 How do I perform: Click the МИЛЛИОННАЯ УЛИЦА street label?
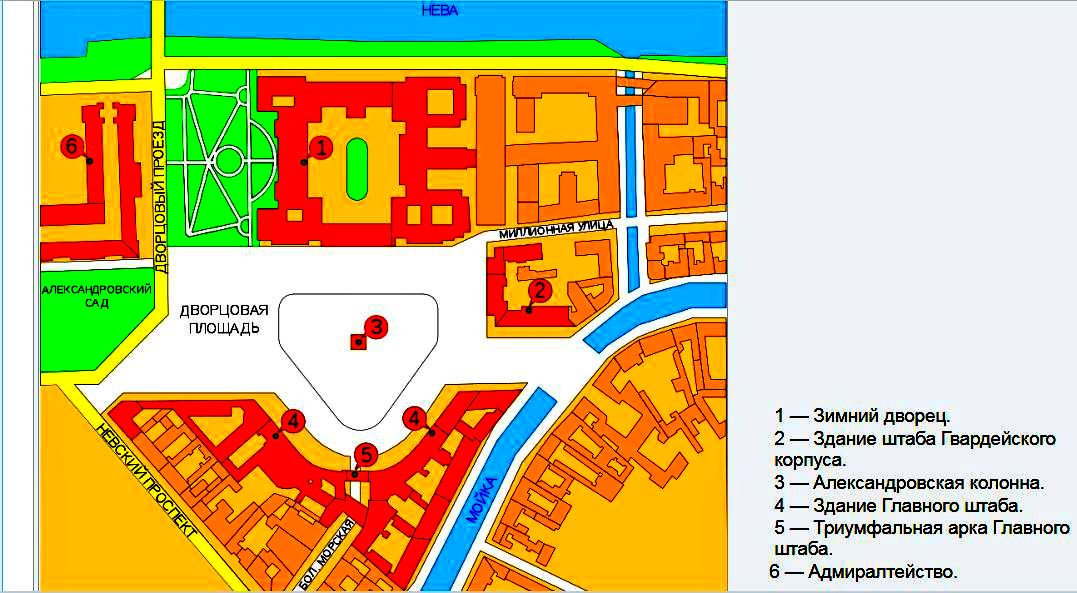556,230
